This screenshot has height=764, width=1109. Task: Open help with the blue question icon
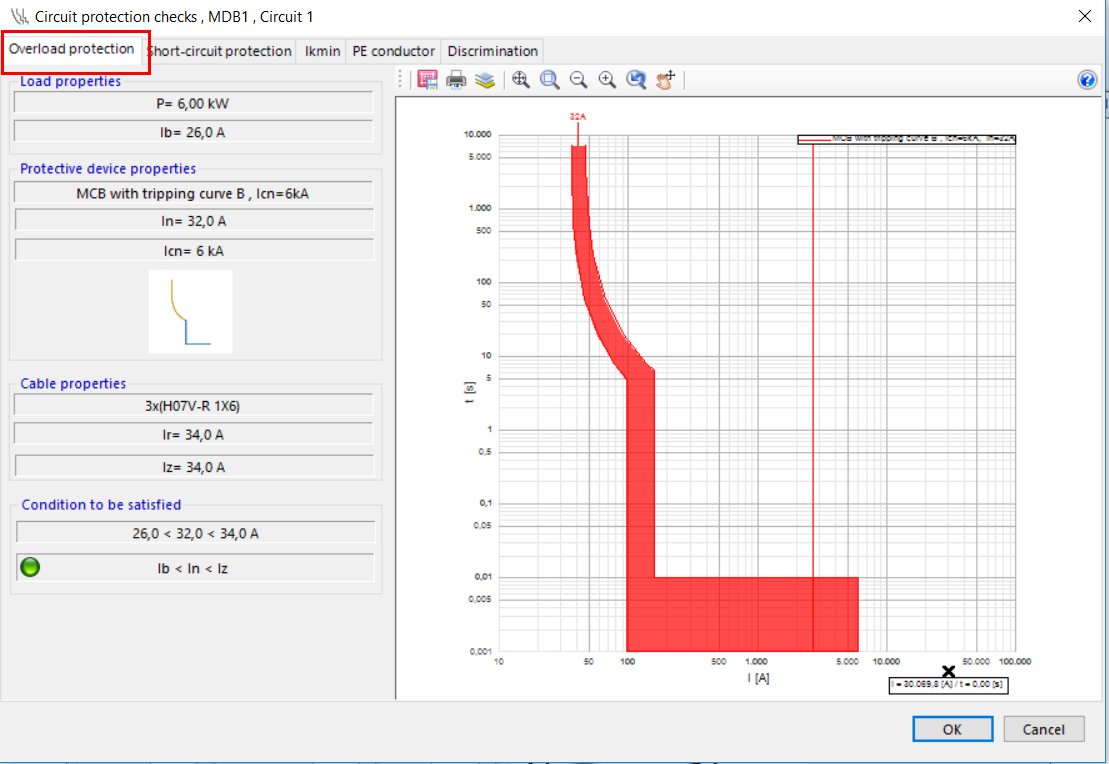point(1088,81)
